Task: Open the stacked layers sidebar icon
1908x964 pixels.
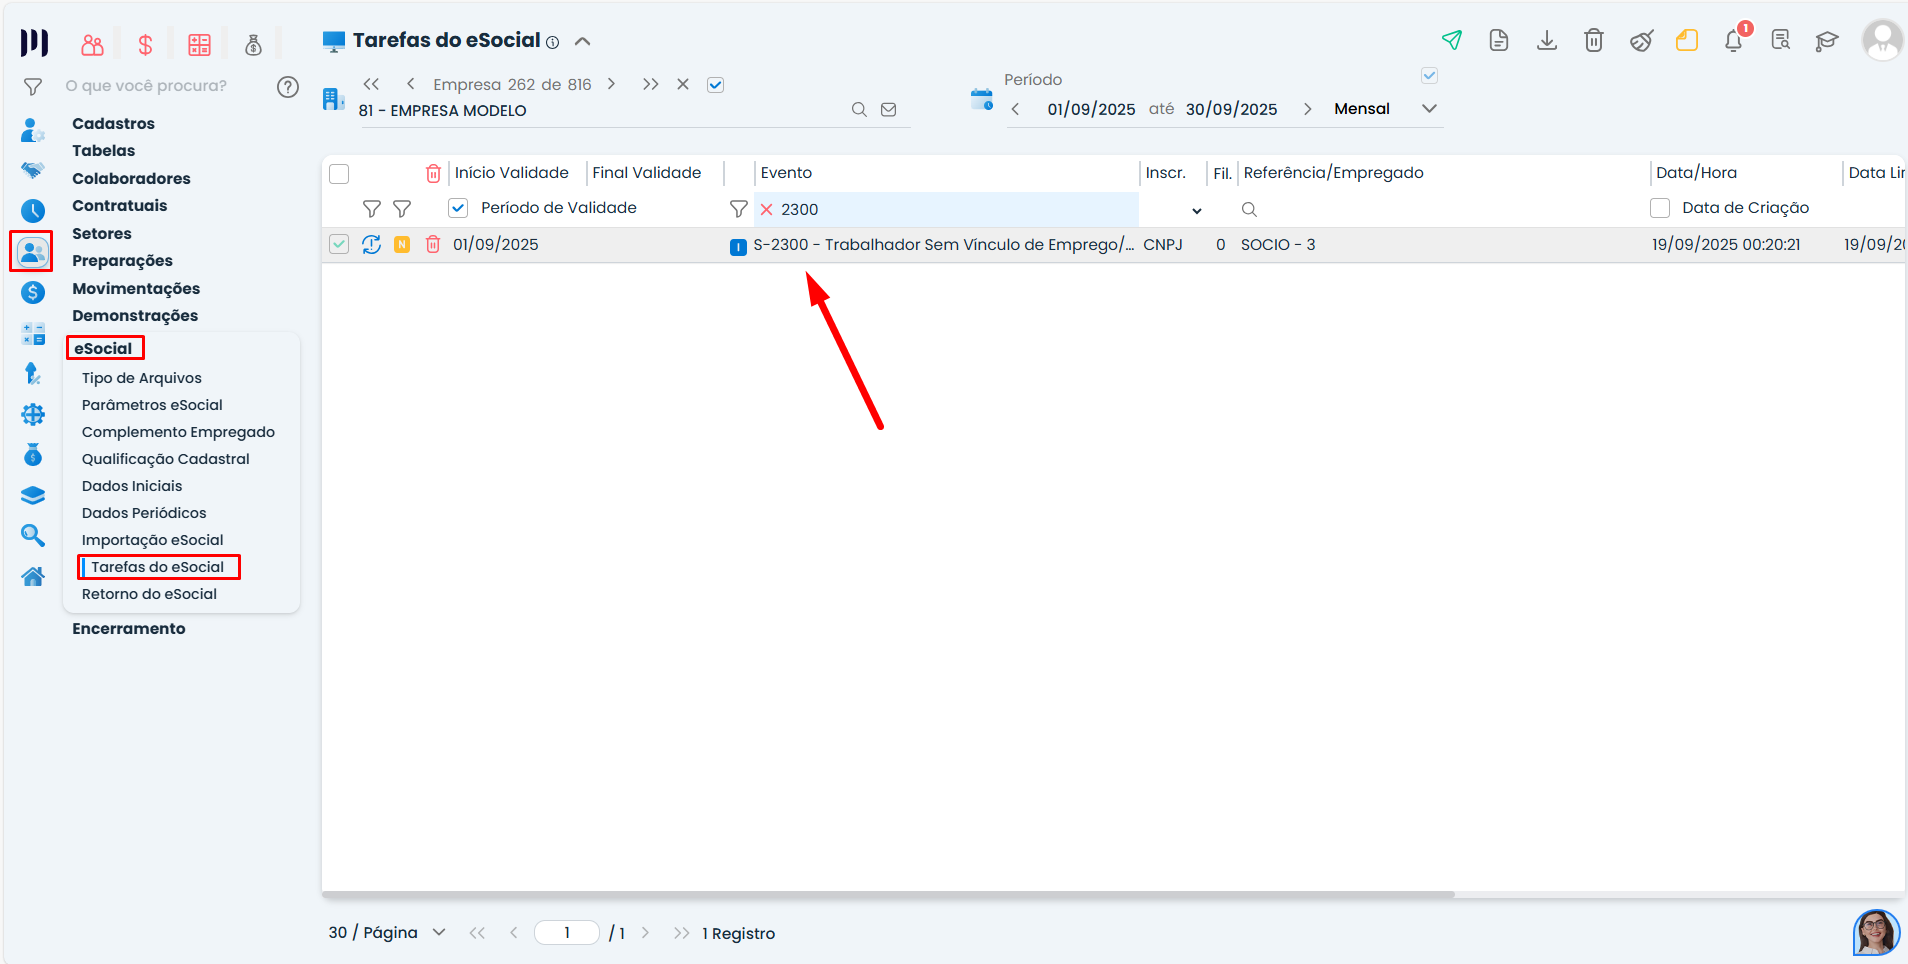Action: pos(33,495)
